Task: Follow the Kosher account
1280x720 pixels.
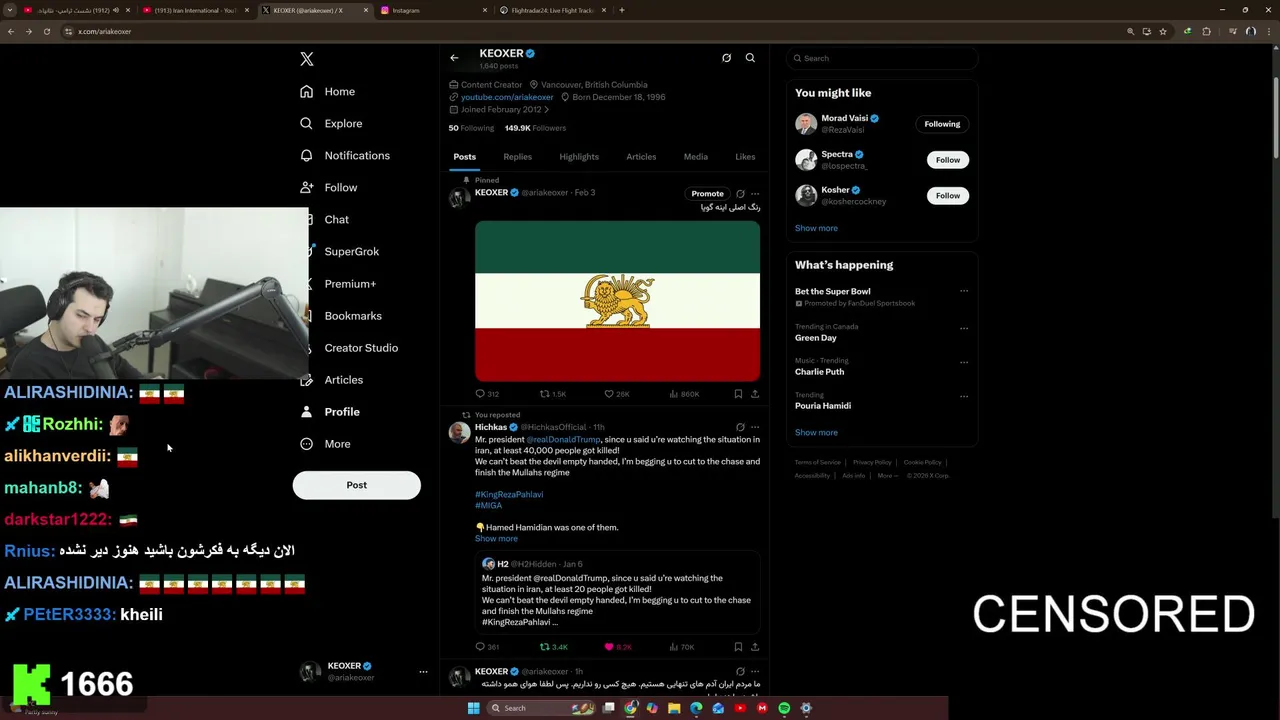Action: click(947, 196)
